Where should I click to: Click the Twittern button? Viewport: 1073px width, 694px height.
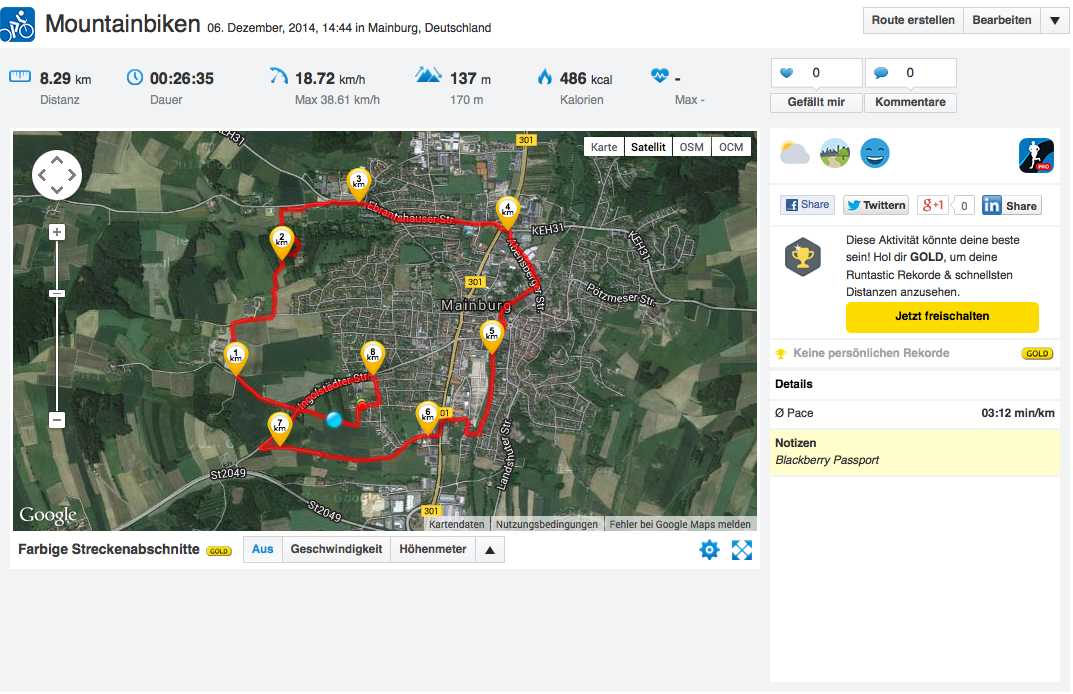[x=876, y=205]
